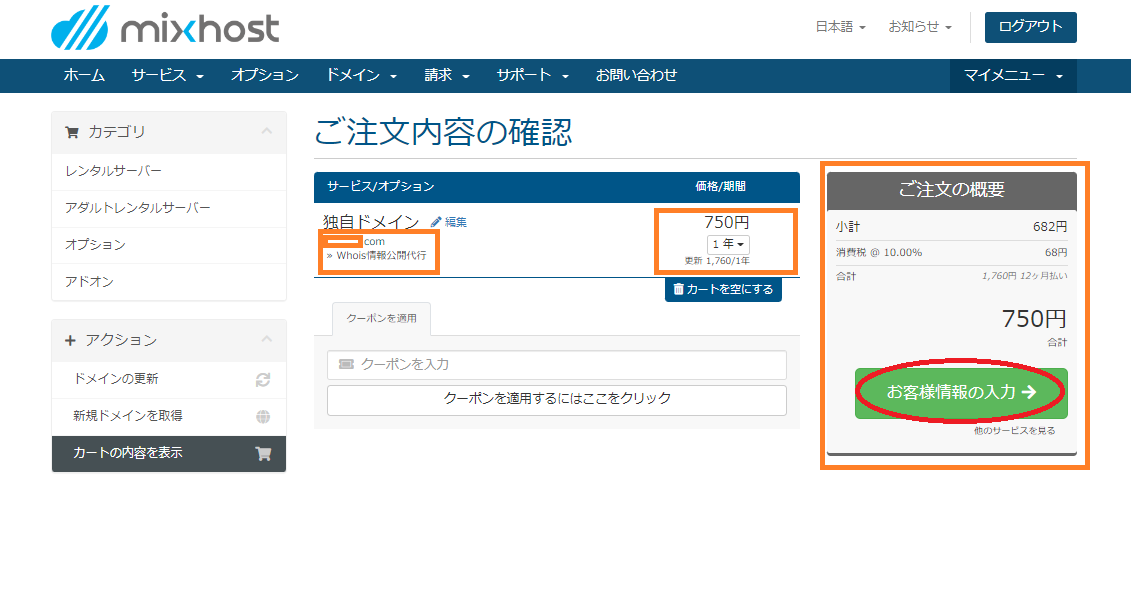Click the cart icon on カートの内容を表示
The image size is (1131, 589).
[262, 454]
